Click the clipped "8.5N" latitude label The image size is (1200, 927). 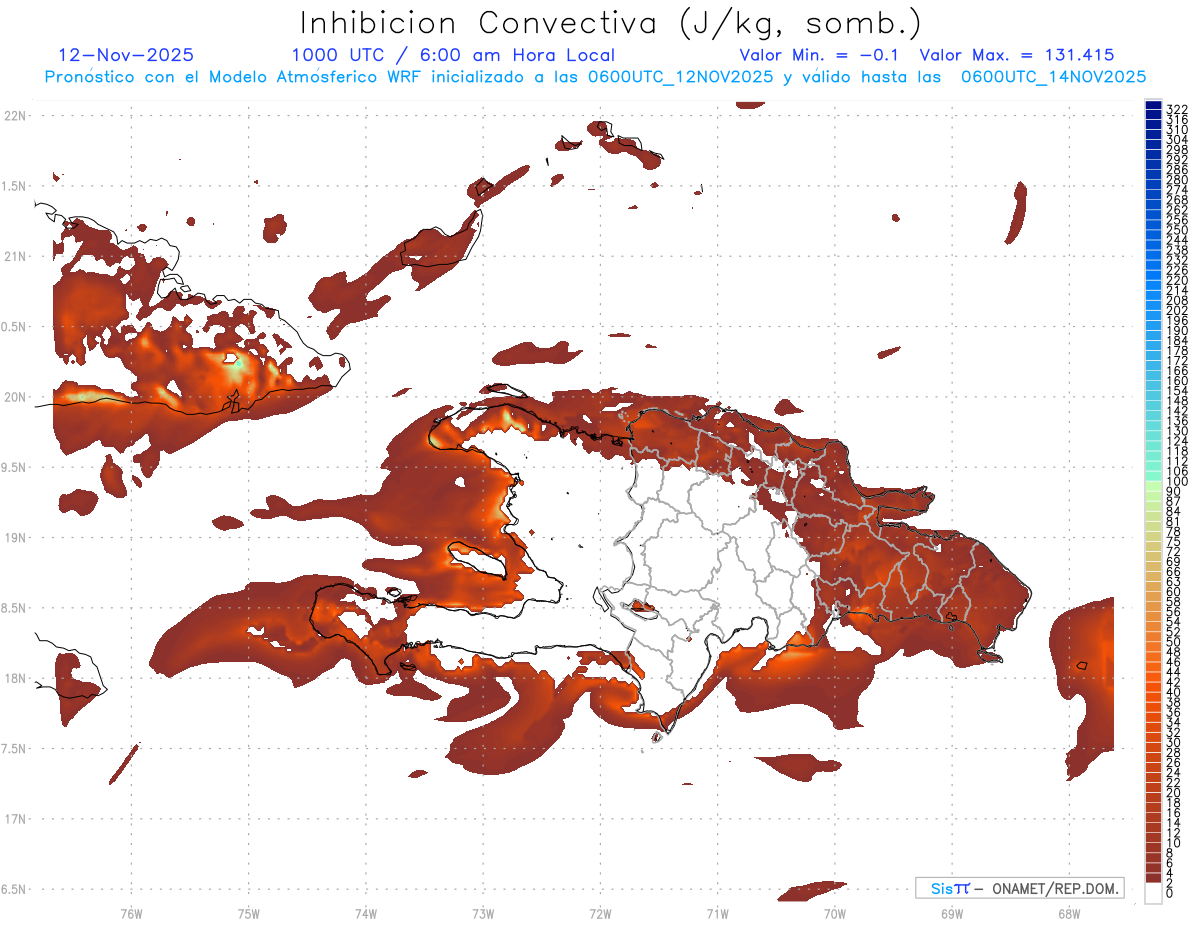point(13,608)
